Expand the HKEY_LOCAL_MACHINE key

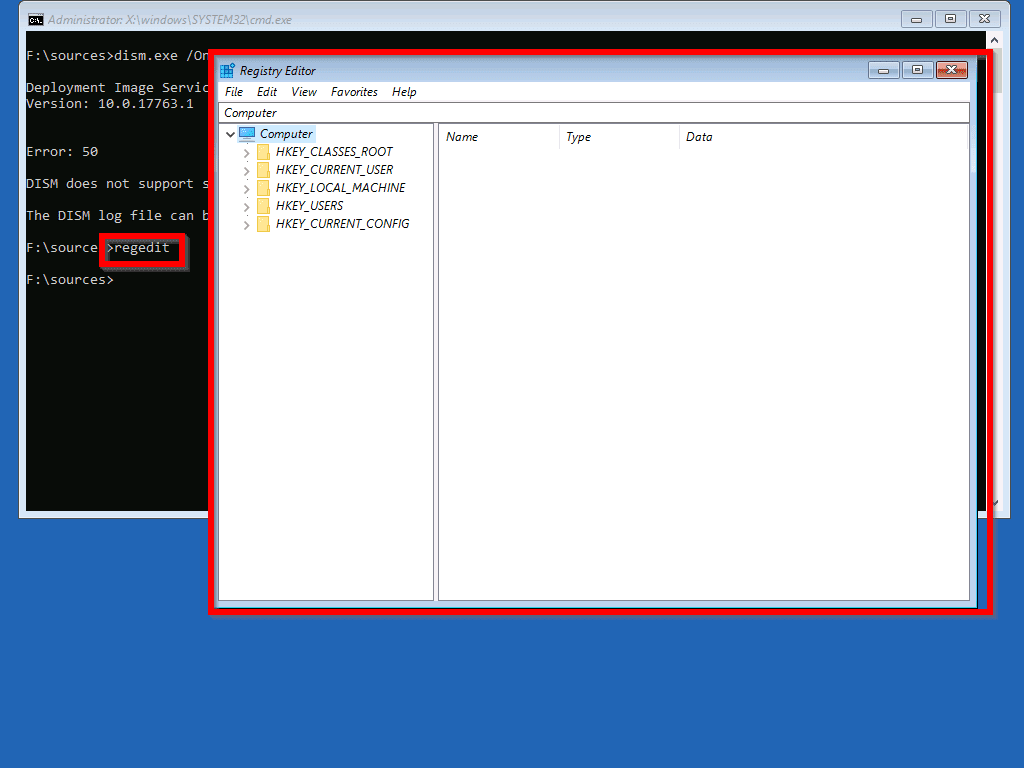pyautogui.click(x=247, y=188)
